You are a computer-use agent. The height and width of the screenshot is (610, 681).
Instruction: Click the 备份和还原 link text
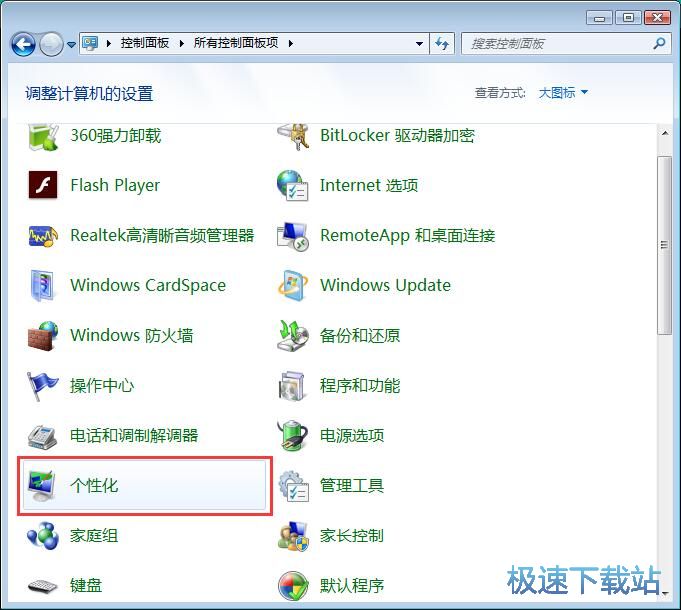[x=360, y=336]
